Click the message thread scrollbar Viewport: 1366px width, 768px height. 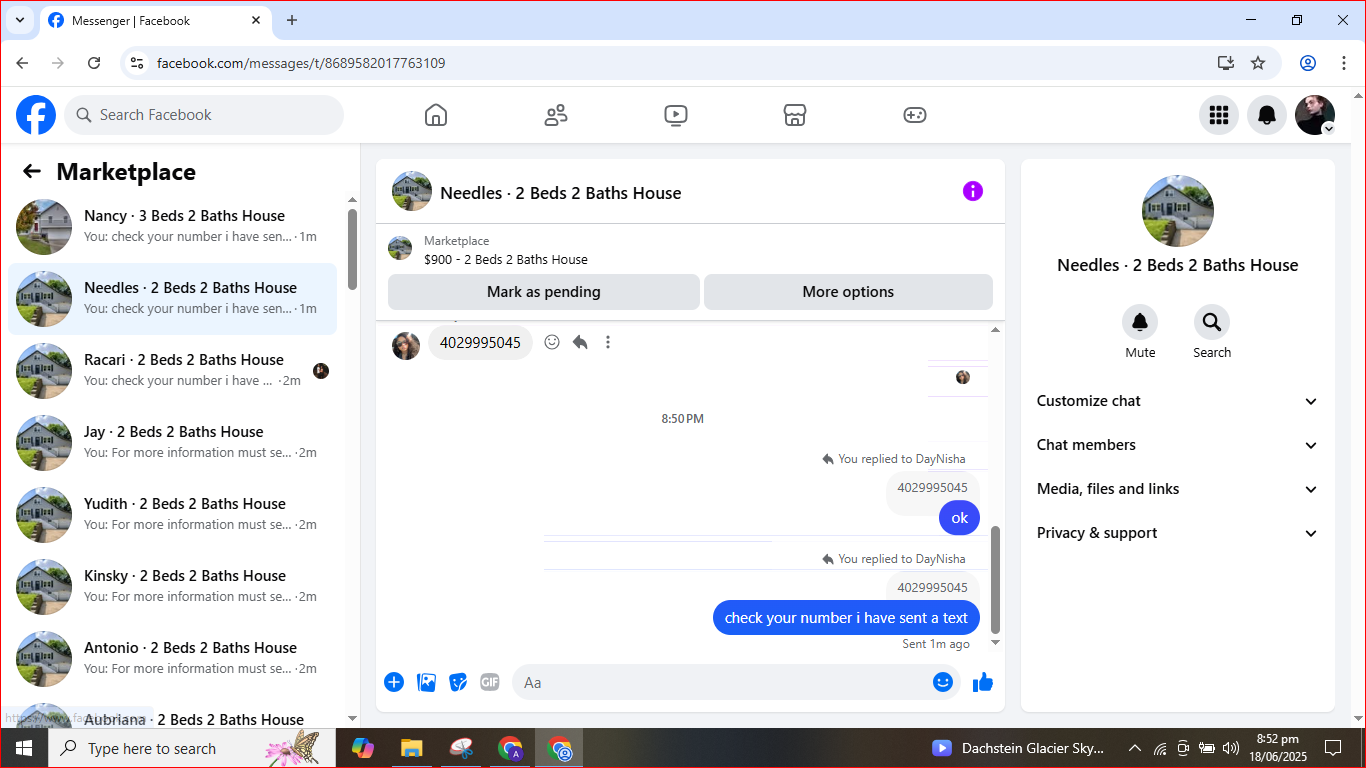[995, 580]
